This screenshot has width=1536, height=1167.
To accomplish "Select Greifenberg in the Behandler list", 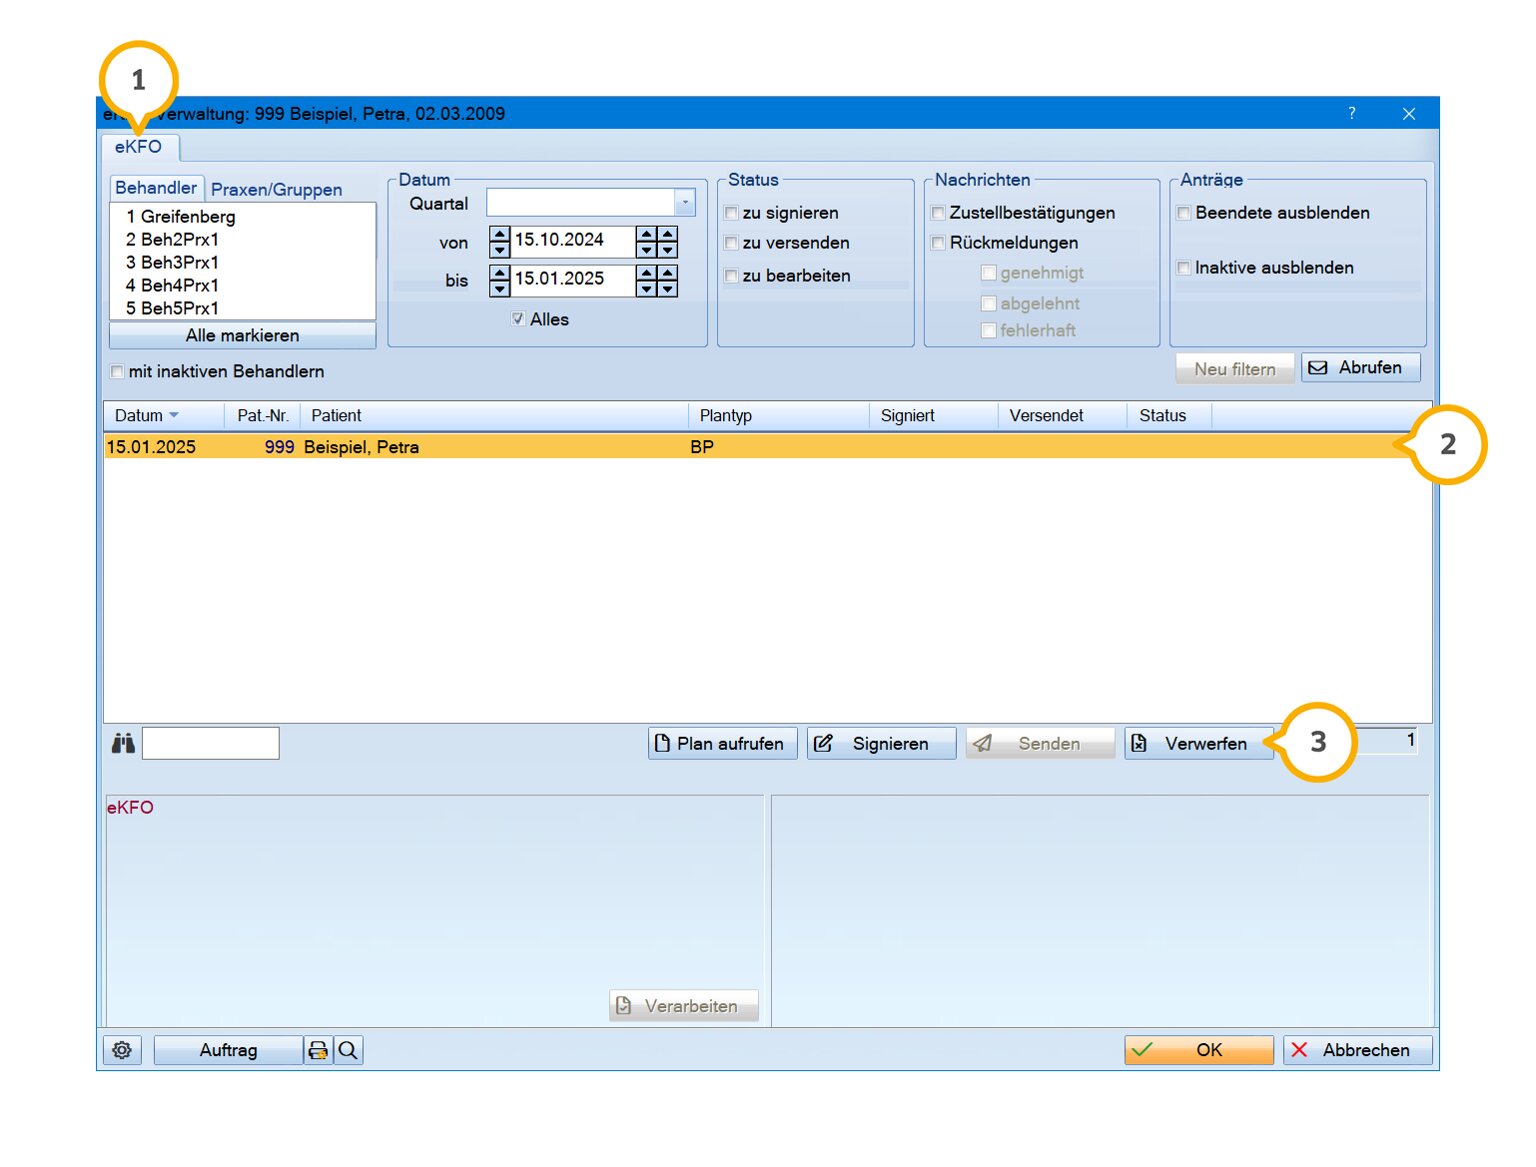I will (x=181, y=217).
